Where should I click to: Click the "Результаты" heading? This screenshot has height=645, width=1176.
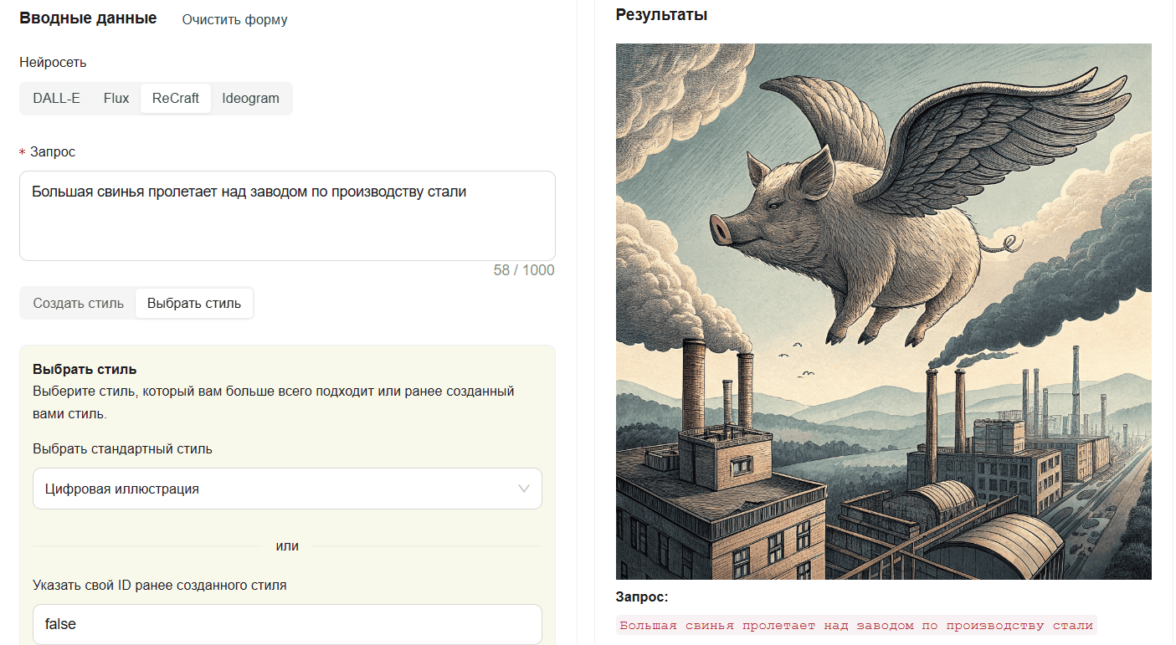(661, 15)
